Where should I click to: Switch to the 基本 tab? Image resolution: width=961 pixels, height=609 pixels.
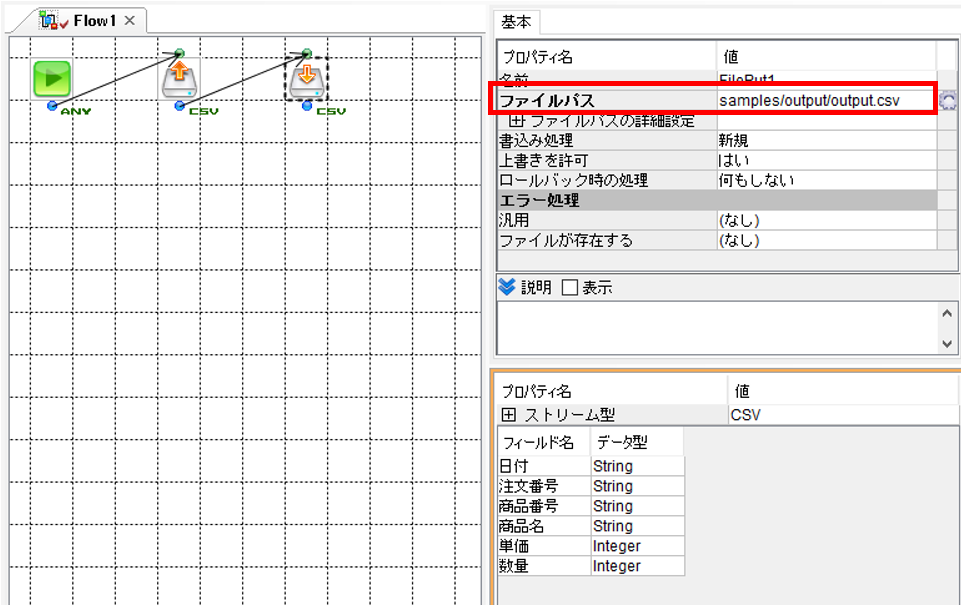point(515,23)
